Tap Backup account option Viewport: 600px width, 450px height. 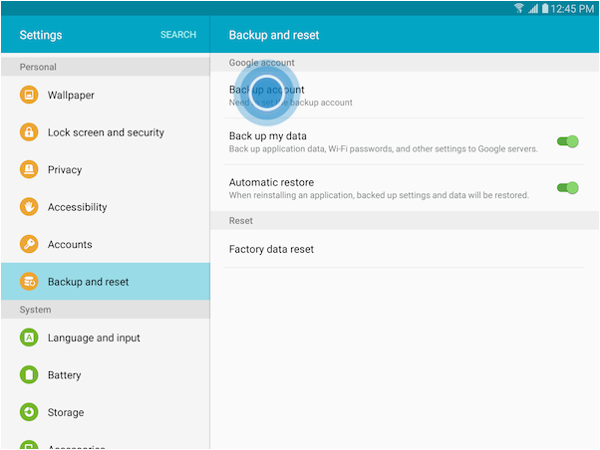tap(404, 95)
